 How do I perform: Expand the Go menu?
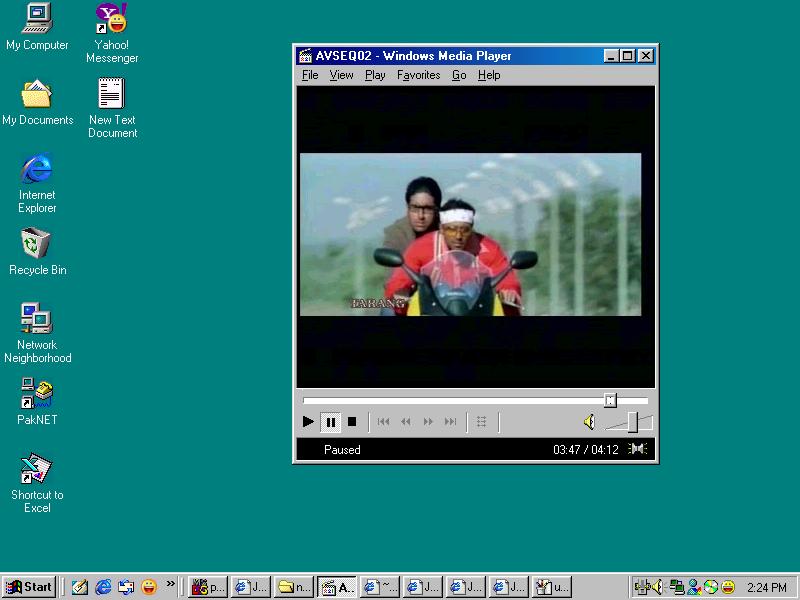click(459, 75)
